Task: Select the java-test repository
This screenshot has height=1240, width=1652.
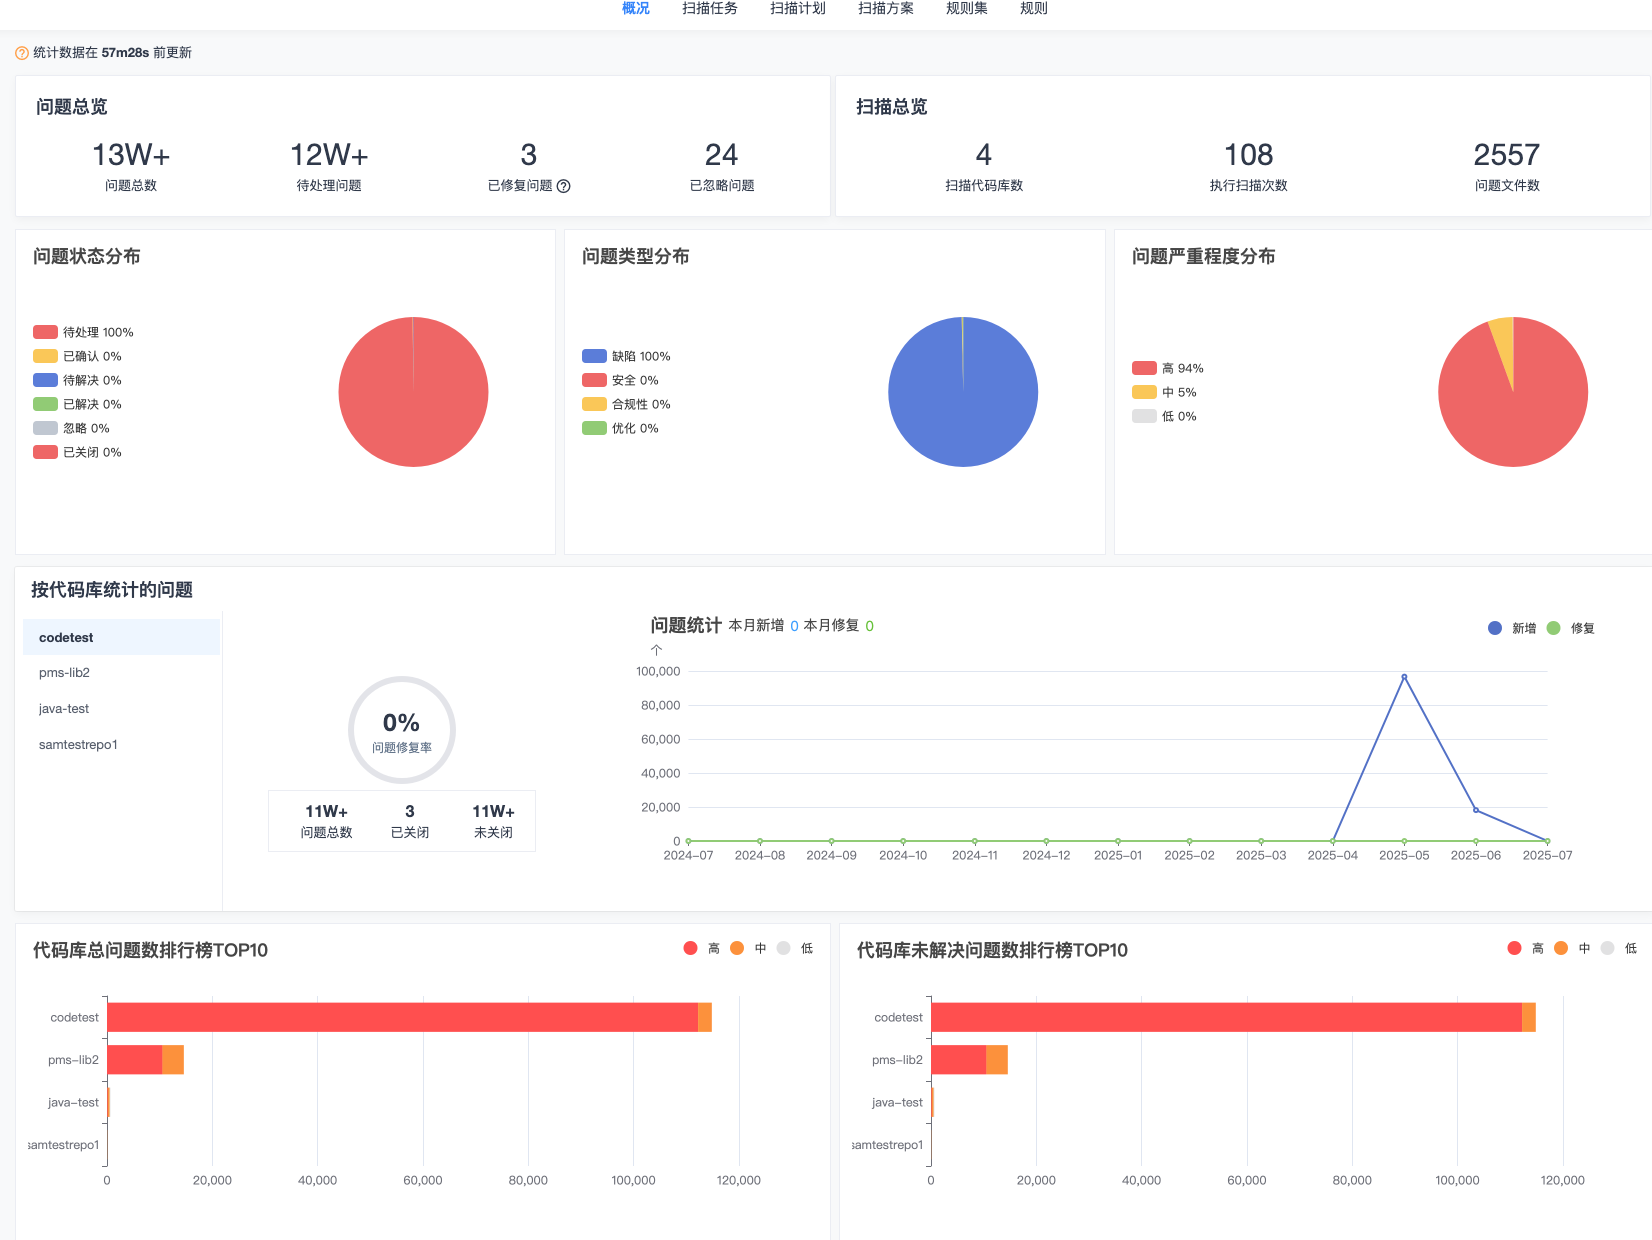Action: click(x=64, y=709)
